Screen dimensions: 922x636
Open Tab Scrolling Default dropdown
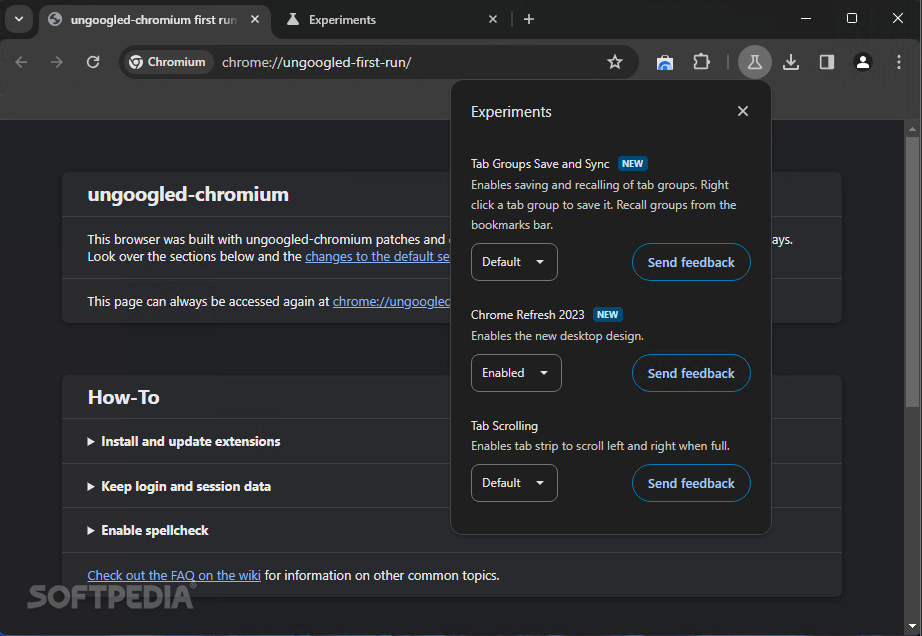coord(514,483)
